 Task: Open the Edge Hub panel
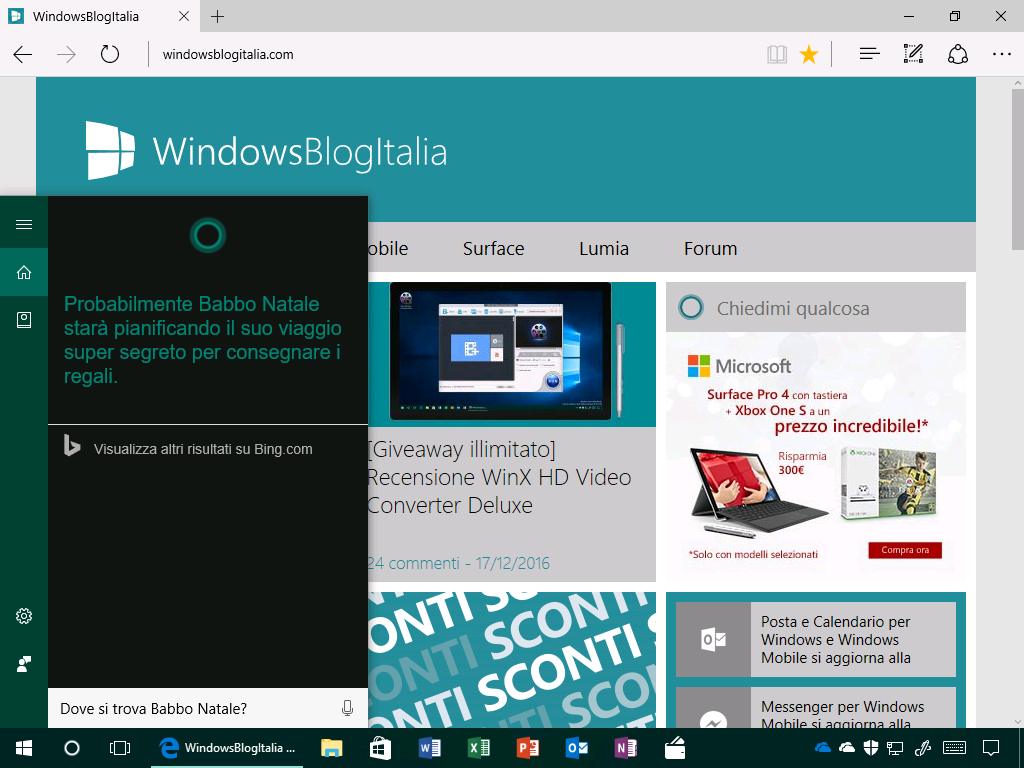[x=869, y=54]
